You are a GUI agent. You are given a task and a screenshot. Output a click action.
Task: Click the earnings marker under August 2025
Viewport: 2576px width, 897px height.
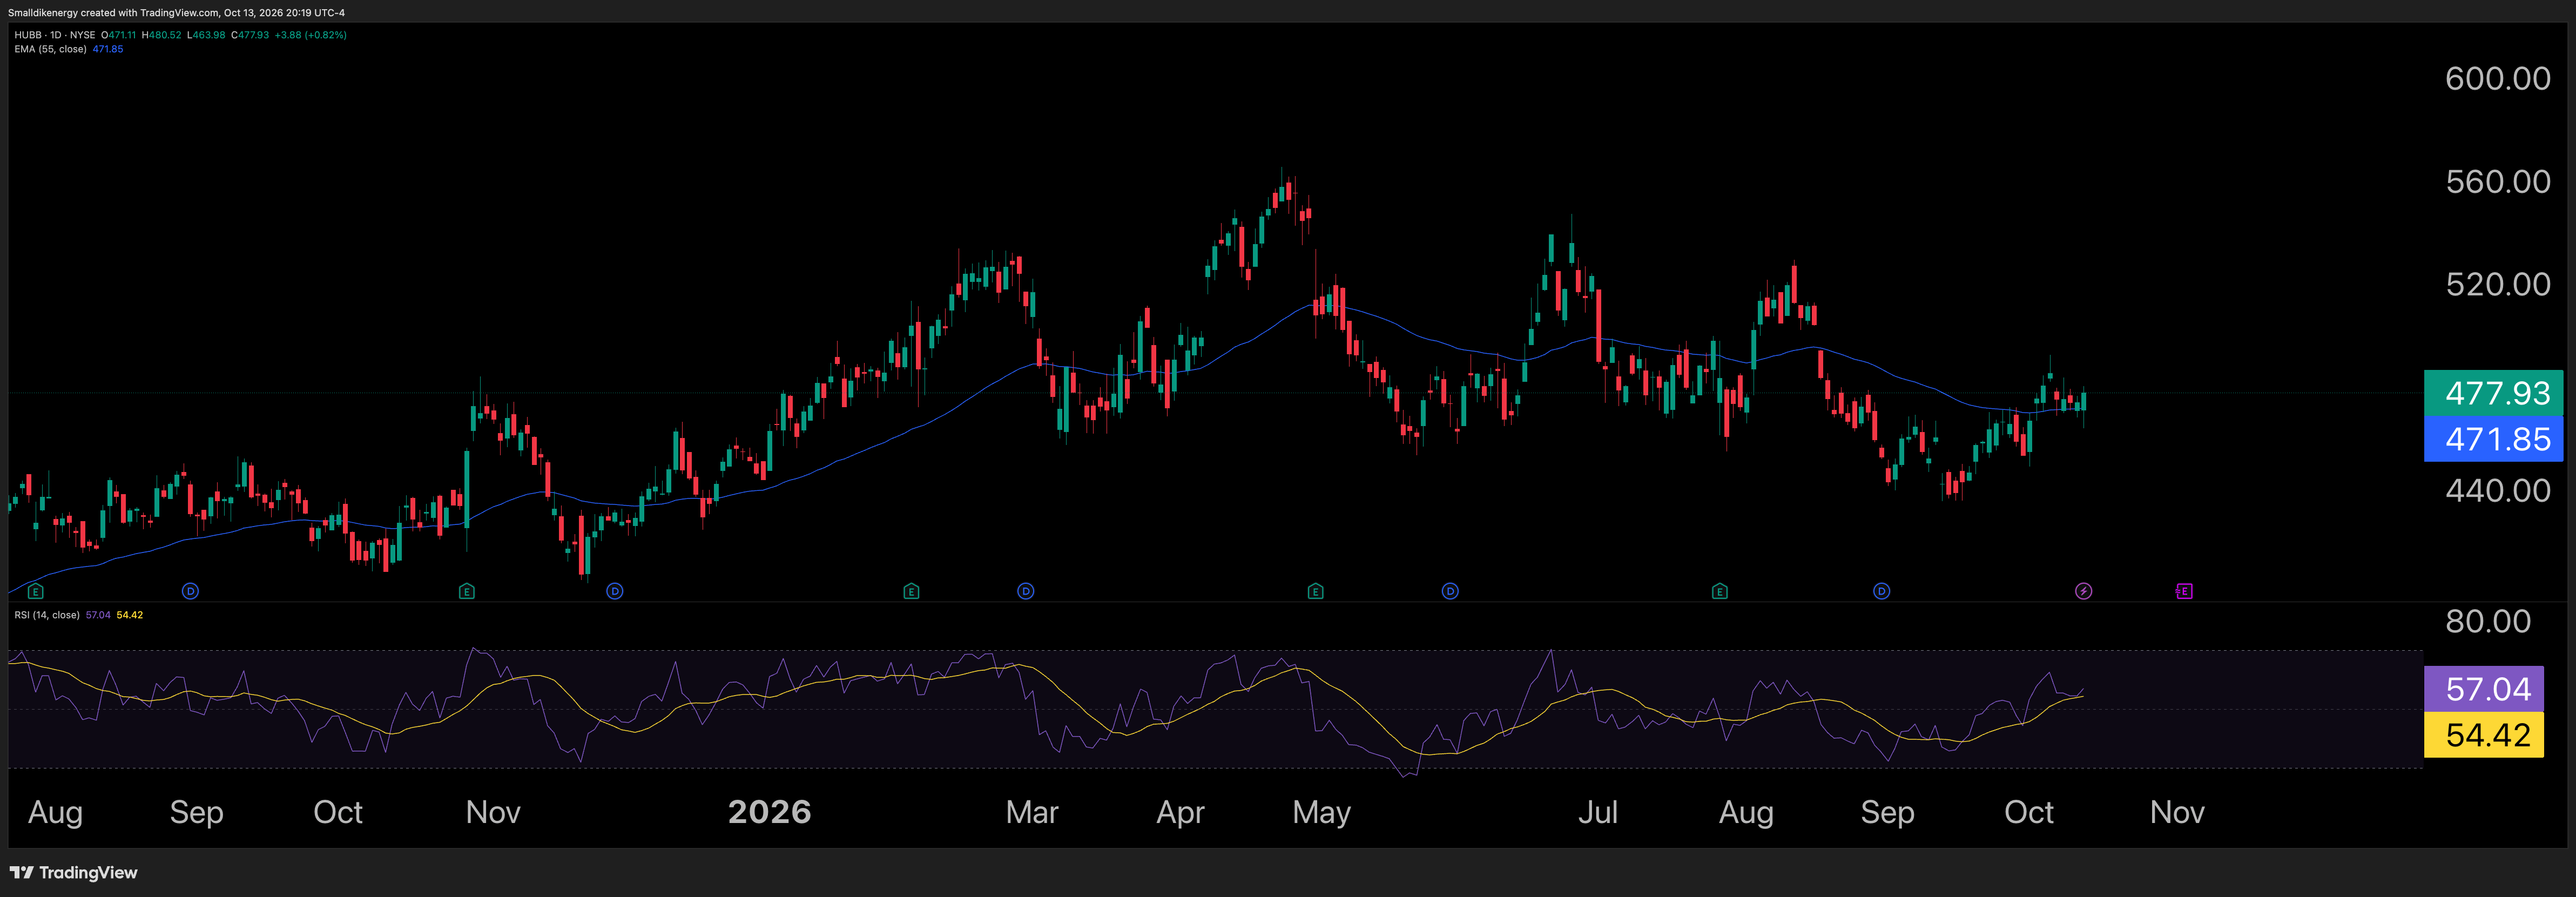pos(36,591)
